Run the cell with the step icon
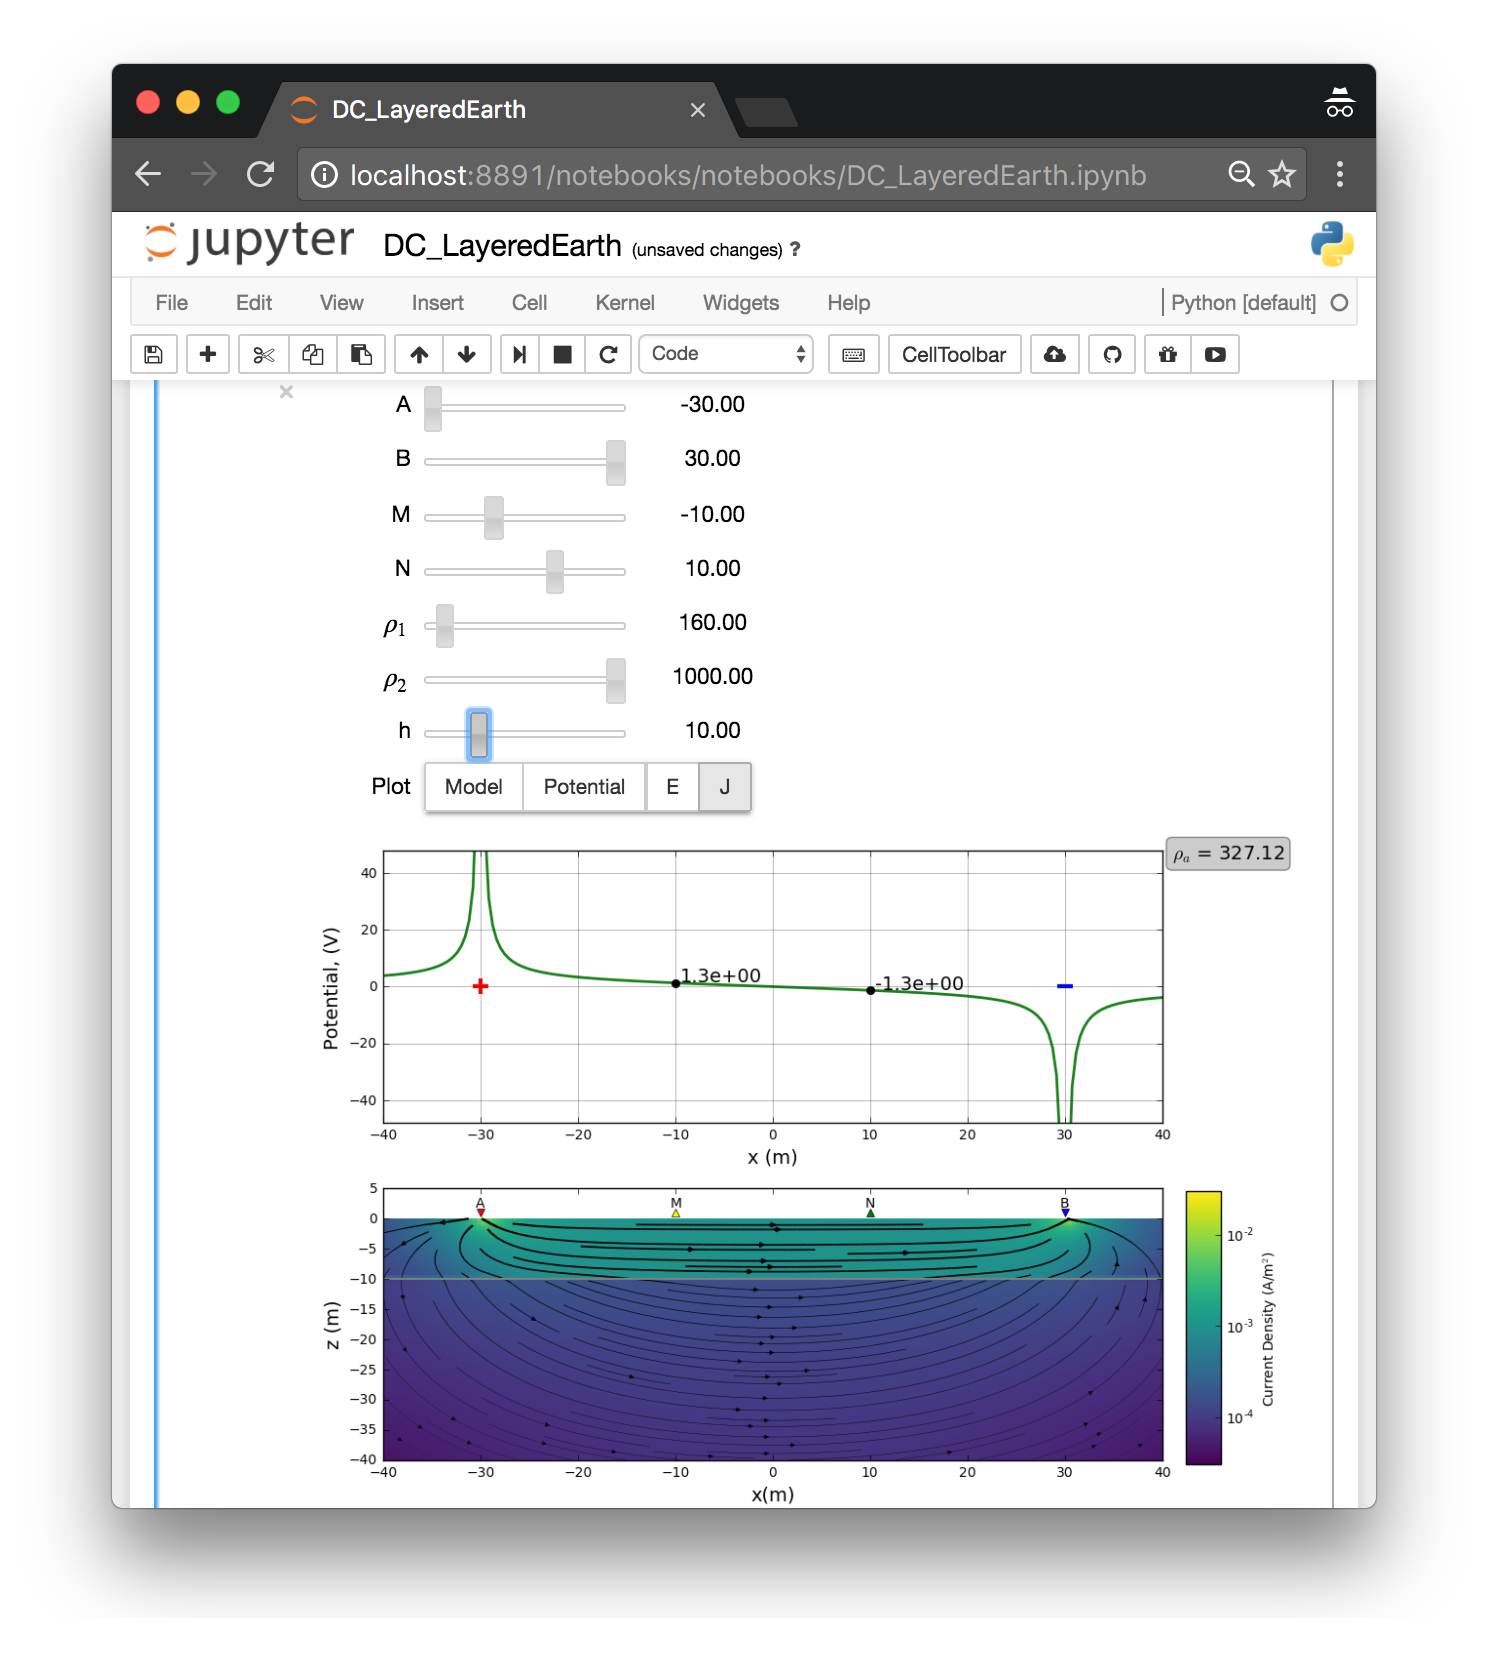 [519, 354]
